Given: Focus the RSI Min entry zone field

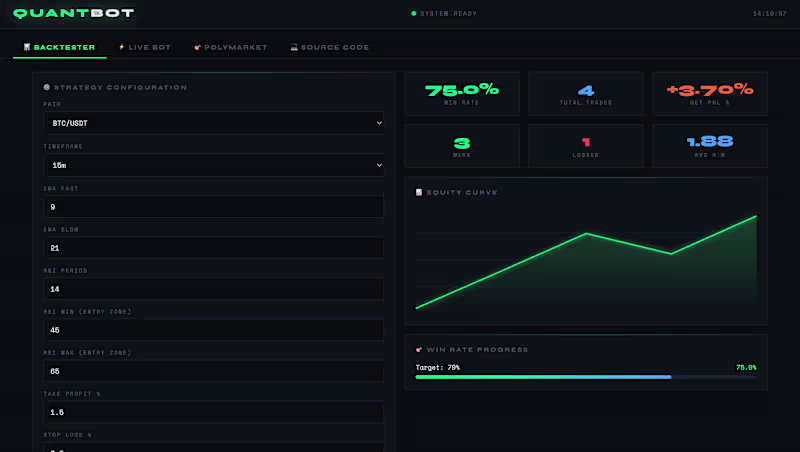Looking at the screenshot, I should [x=213, y=330].
